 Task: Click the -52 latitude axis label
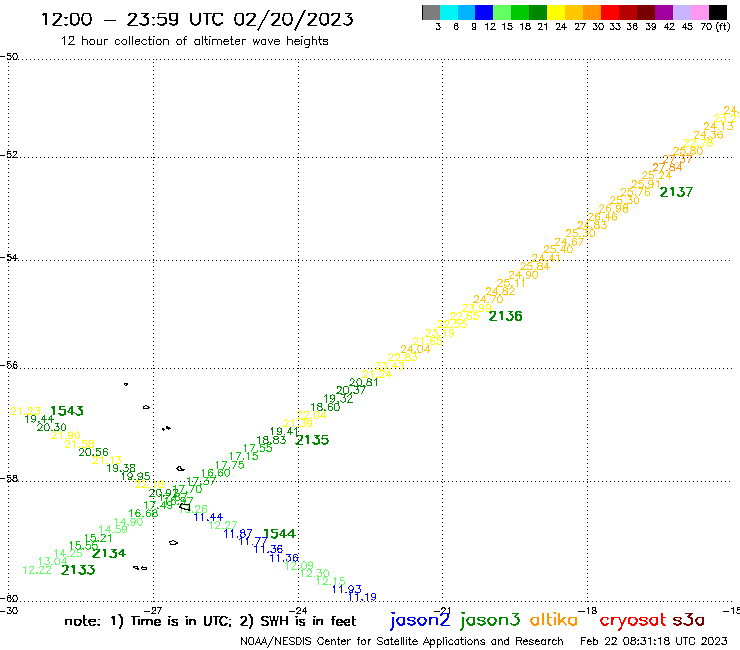[9, 155]
